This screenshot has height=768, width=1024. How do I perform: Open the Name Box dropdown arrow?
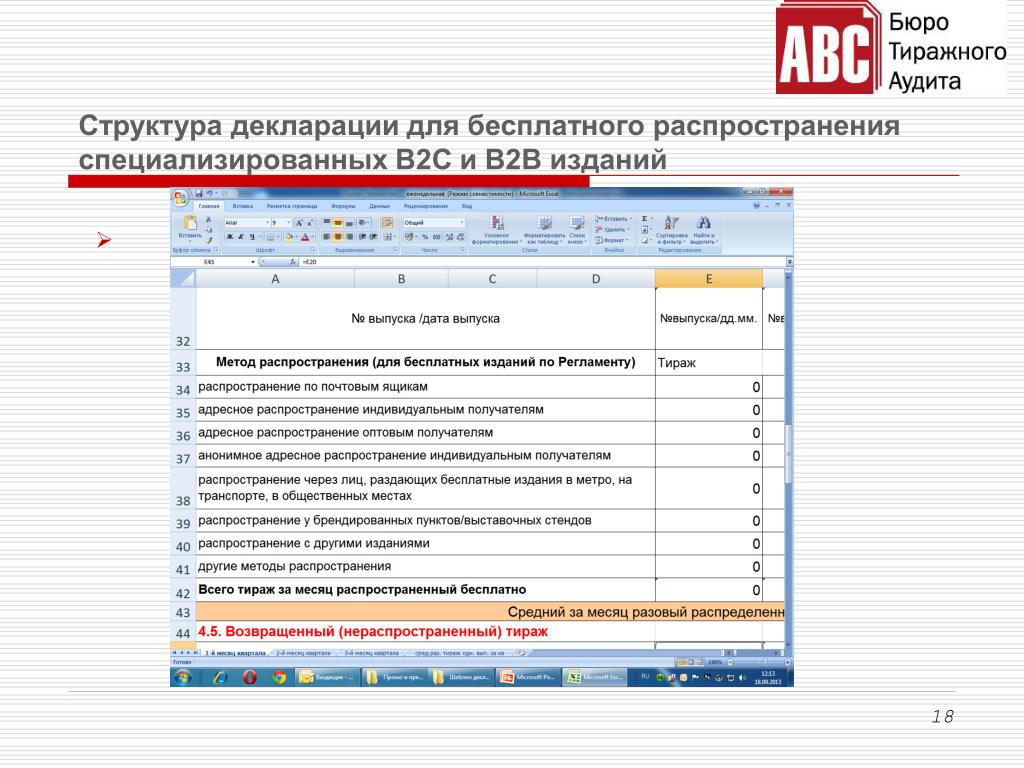tap(253, 262)
